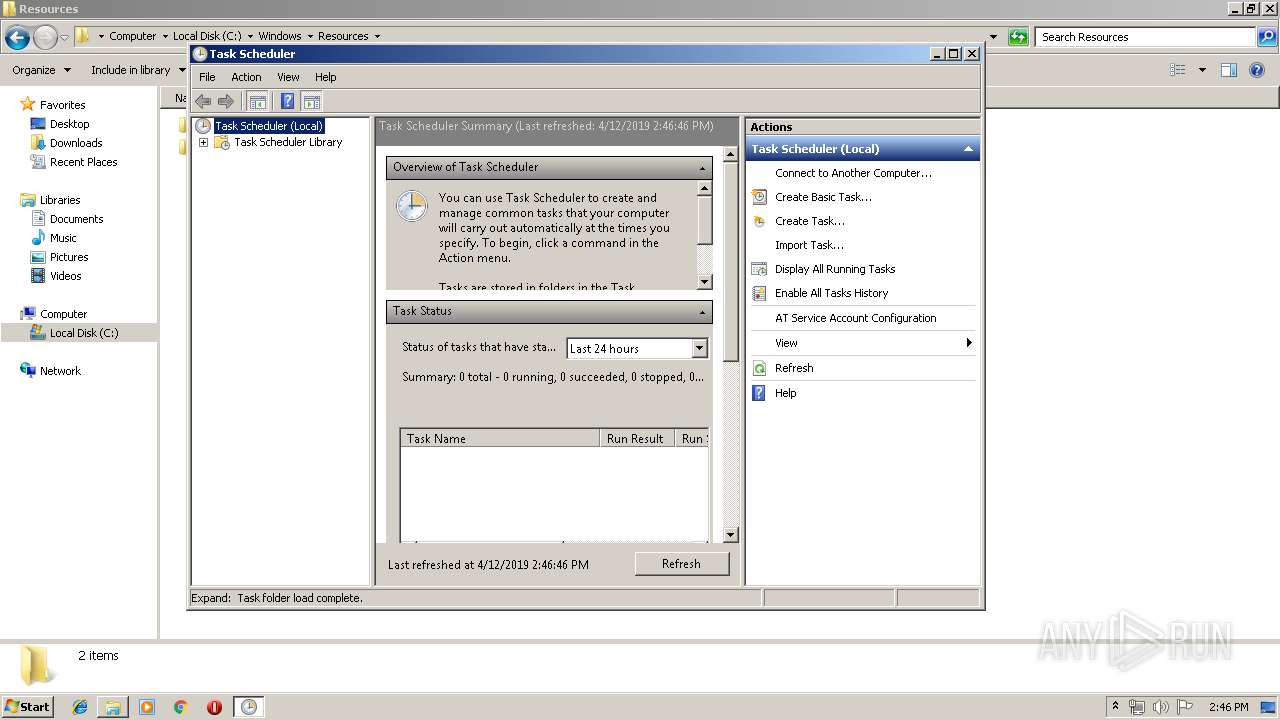
Task: Click the Run Result column header
Action: point(637,438)
